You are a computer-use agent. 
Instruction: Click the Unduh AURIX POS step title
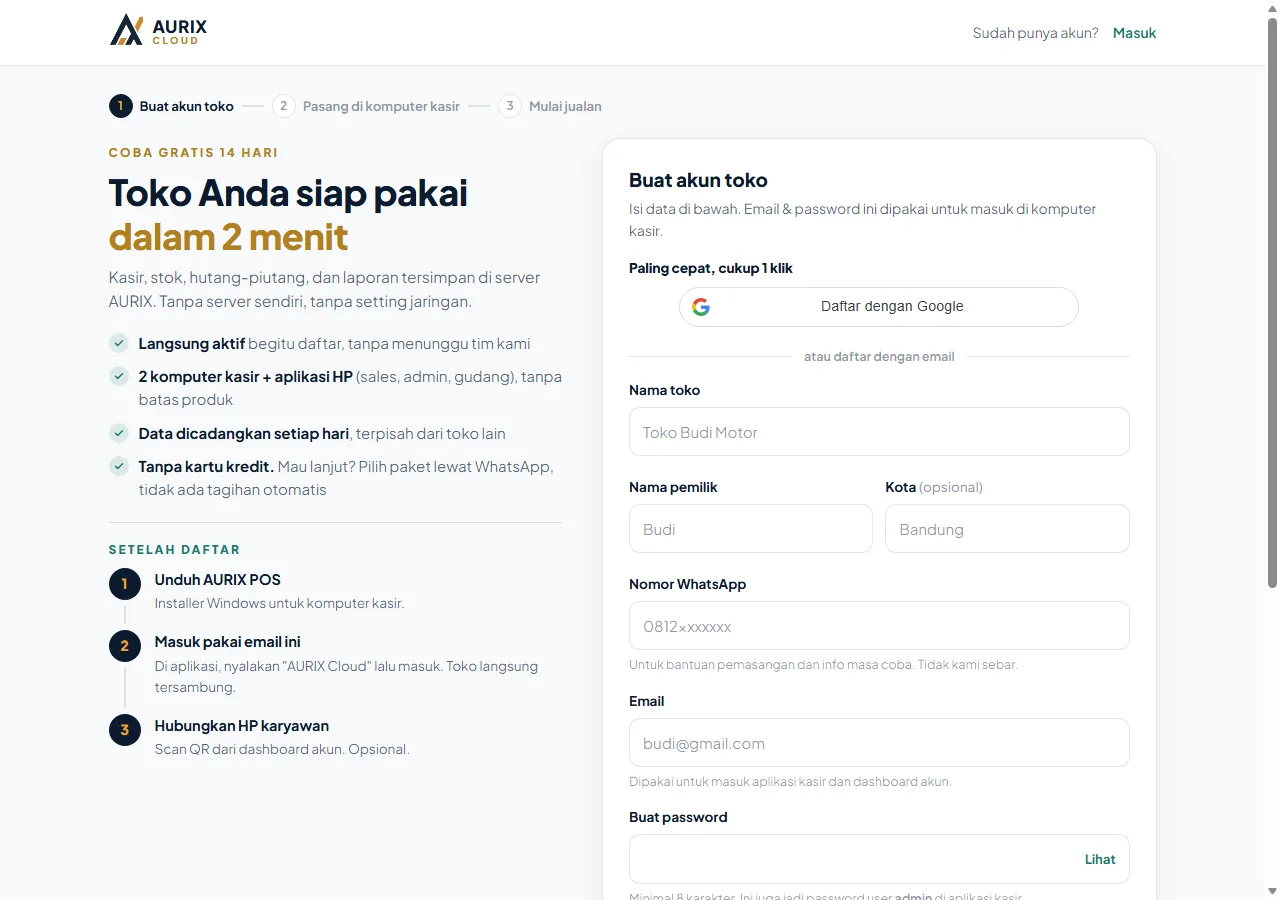click(217, 580)
